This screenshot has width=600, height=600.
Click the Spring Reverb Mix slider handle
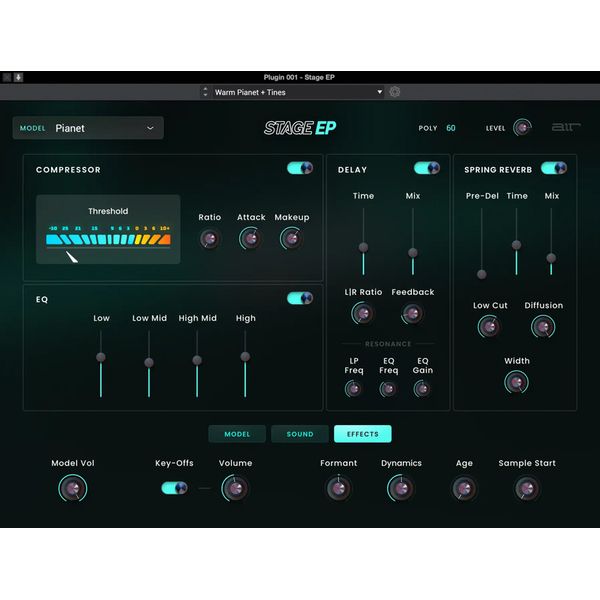coord(551,258)
